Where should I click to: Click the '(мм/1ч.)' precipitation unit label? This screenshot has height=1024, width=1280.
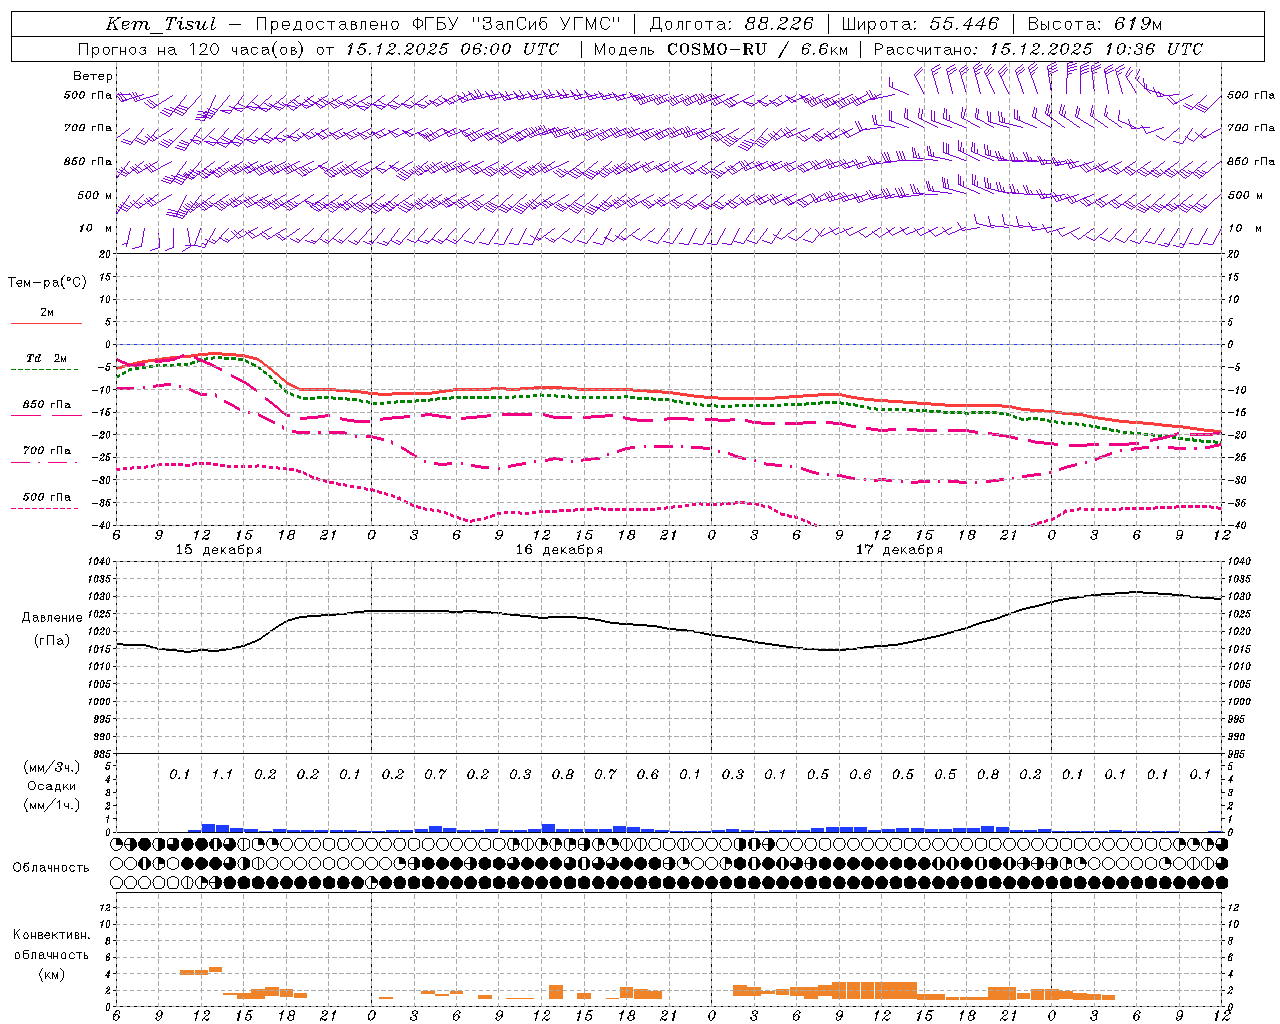(53, 805)
